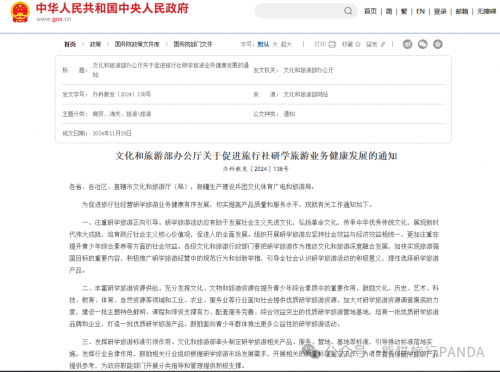
Task: Switch to traditional Chinese 繁
Action: click(x=404, y=12)
